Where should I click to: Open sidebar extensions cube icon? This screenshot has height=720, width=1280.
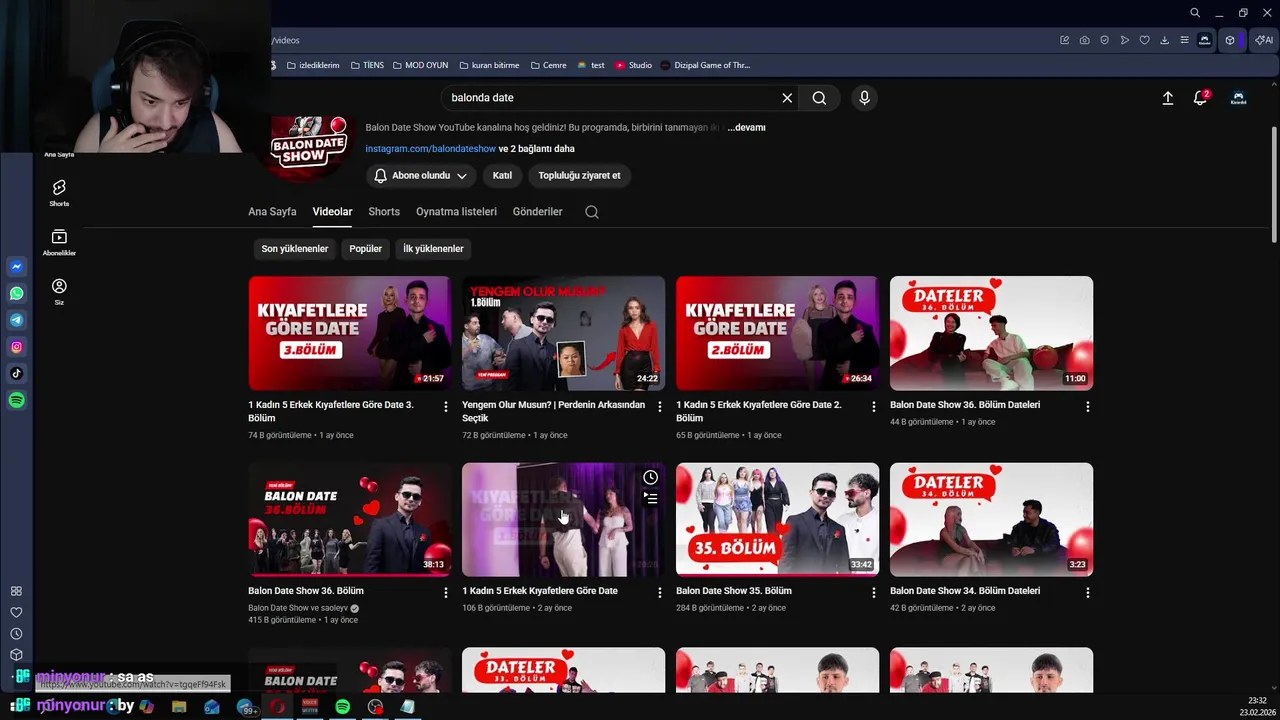pos(16,655)
